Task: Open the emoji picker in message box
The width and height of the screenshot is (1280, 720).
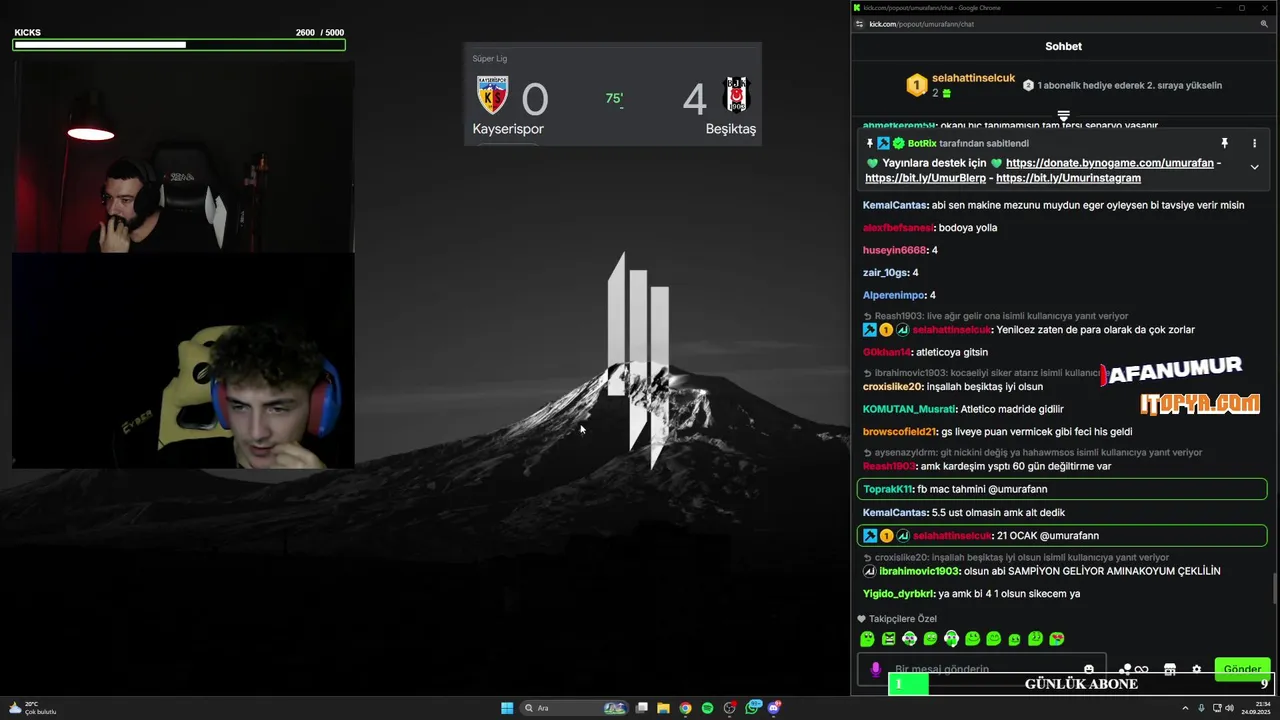Action: point(1089,669)
